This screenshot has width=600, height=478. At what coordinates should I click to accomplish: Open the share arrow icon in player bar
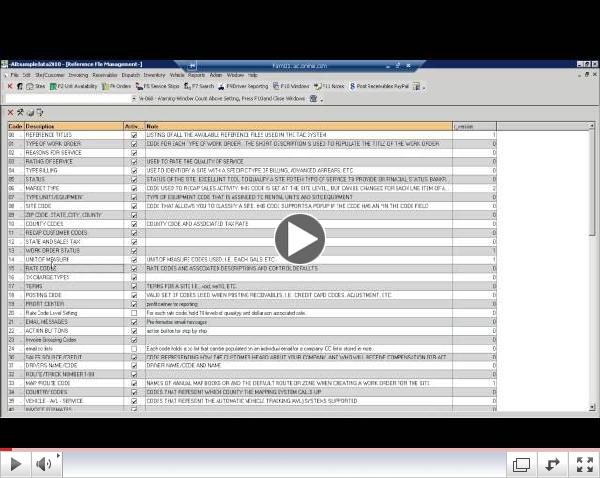coord(552,464)
